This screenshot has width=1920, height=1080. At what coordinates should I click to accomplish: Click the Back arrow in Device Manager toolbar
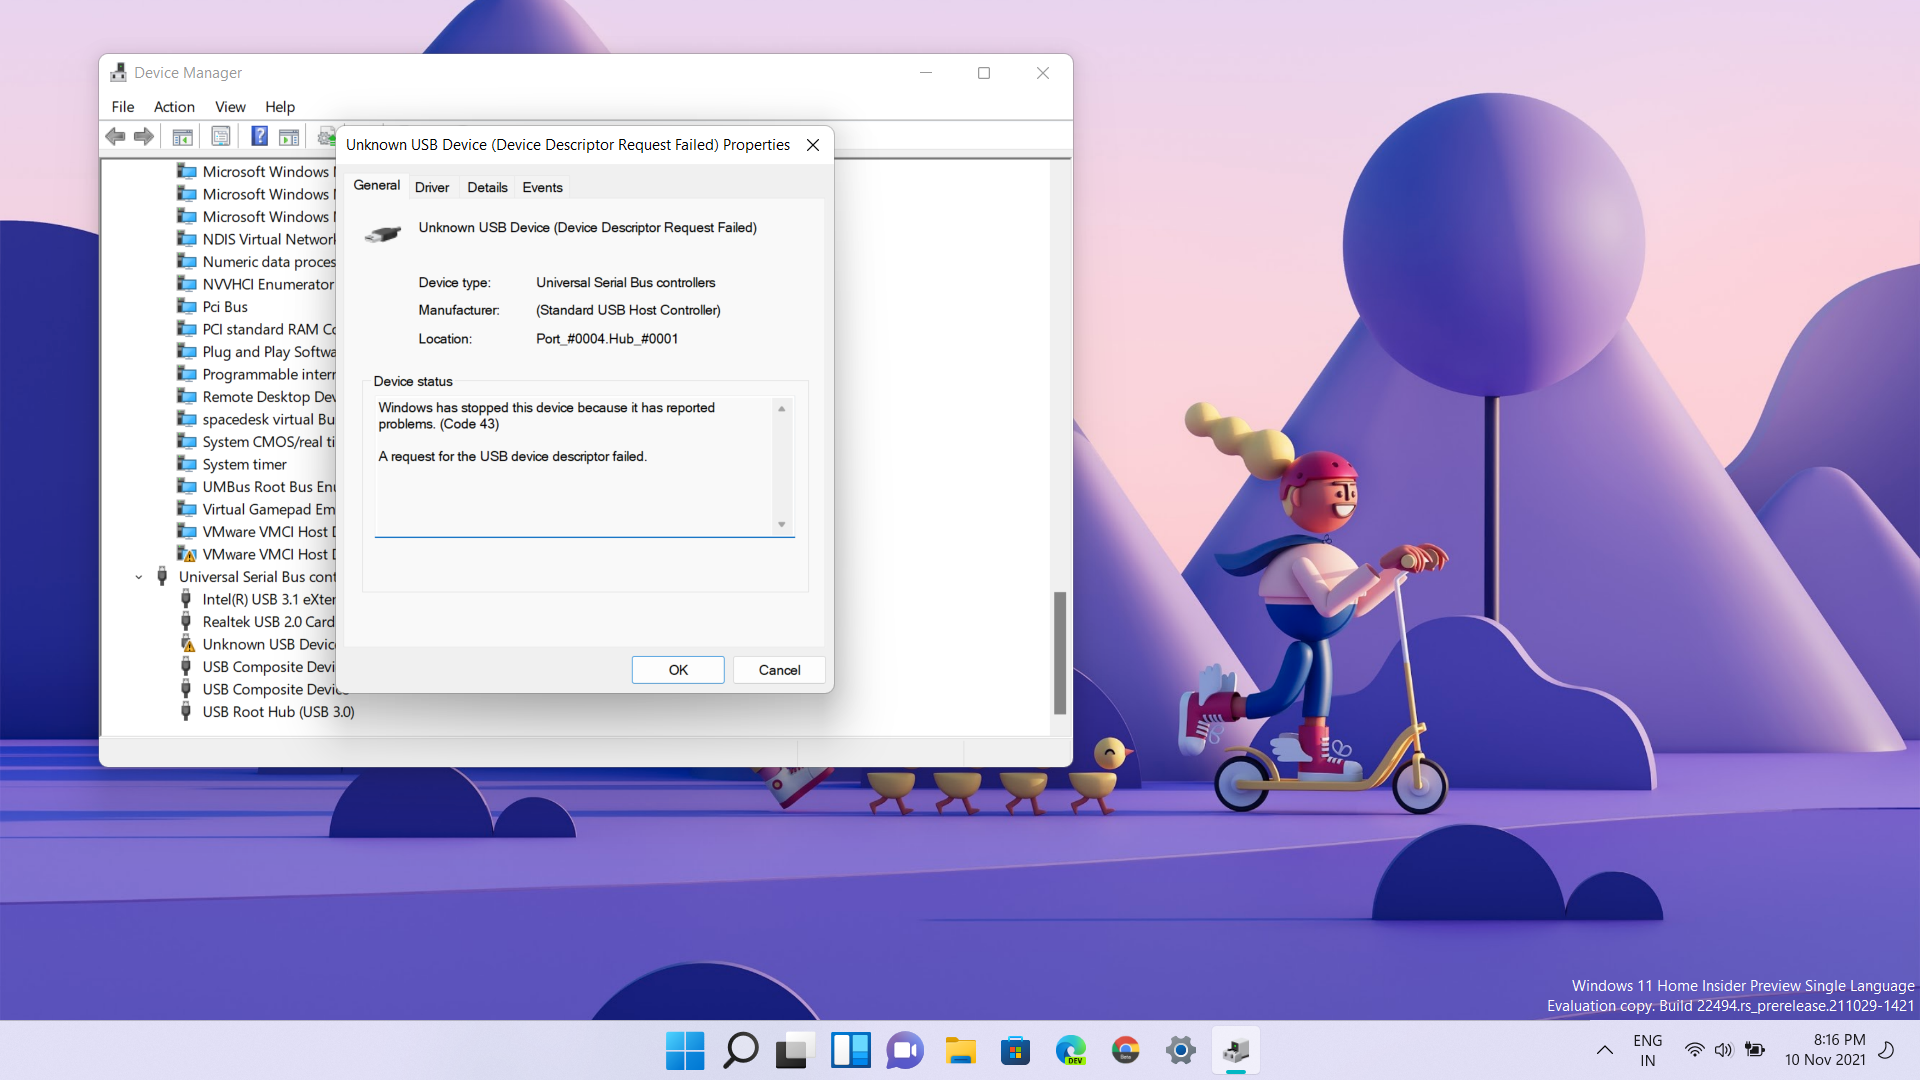[x=116, y=137]
